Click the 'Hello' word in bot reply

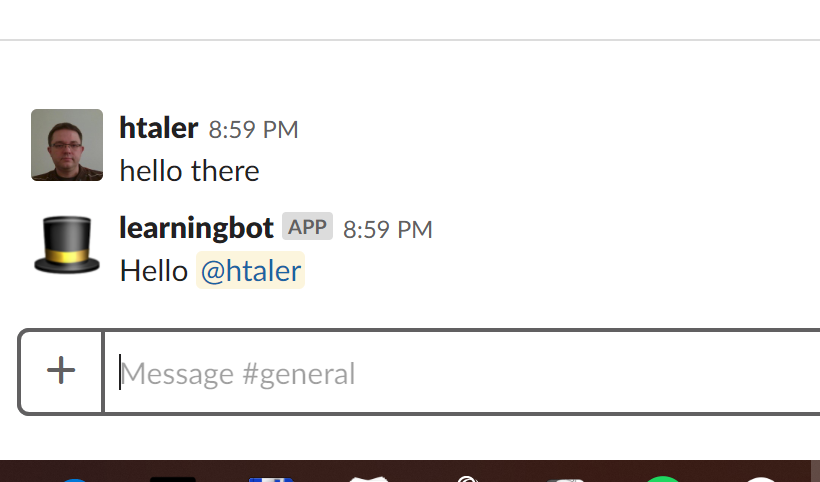tap(154, 271)
